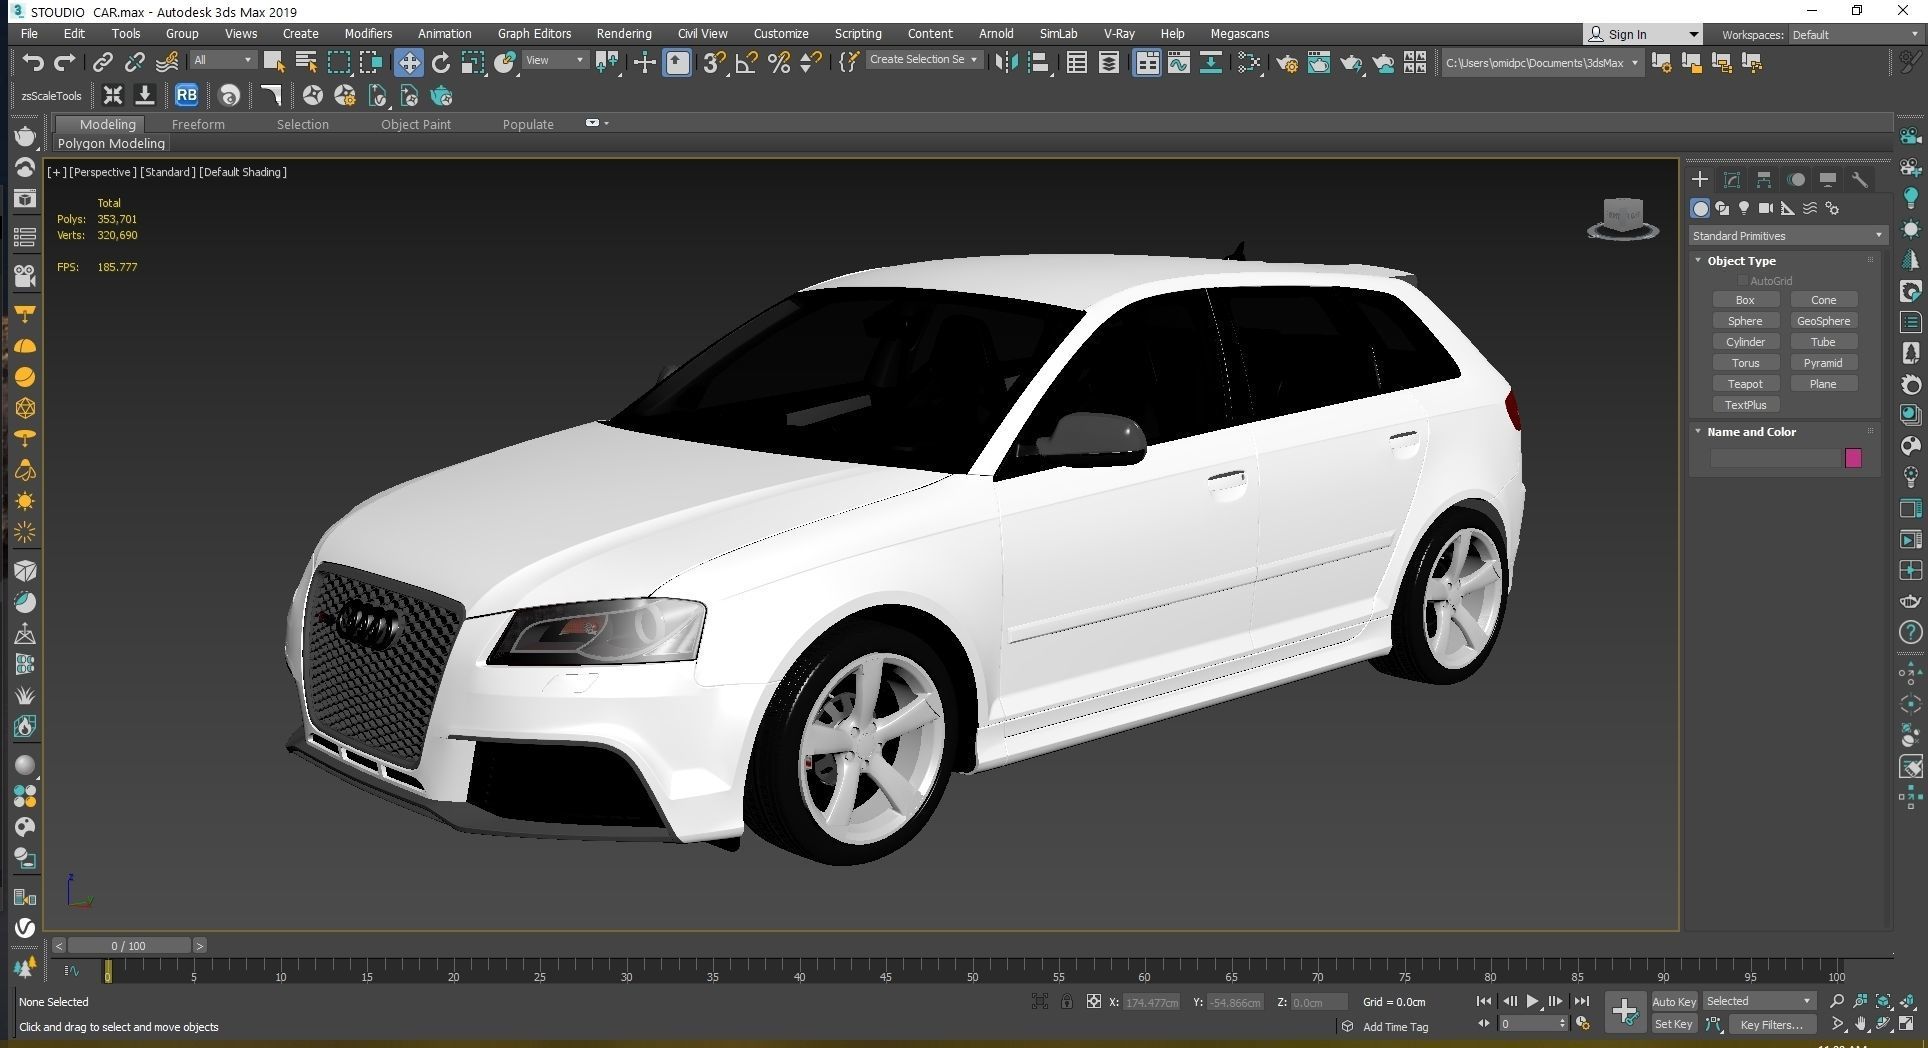This screenshot has height=1048, width=1928.
Task: Toggle the Percent Snap icon
Action: 779,63
